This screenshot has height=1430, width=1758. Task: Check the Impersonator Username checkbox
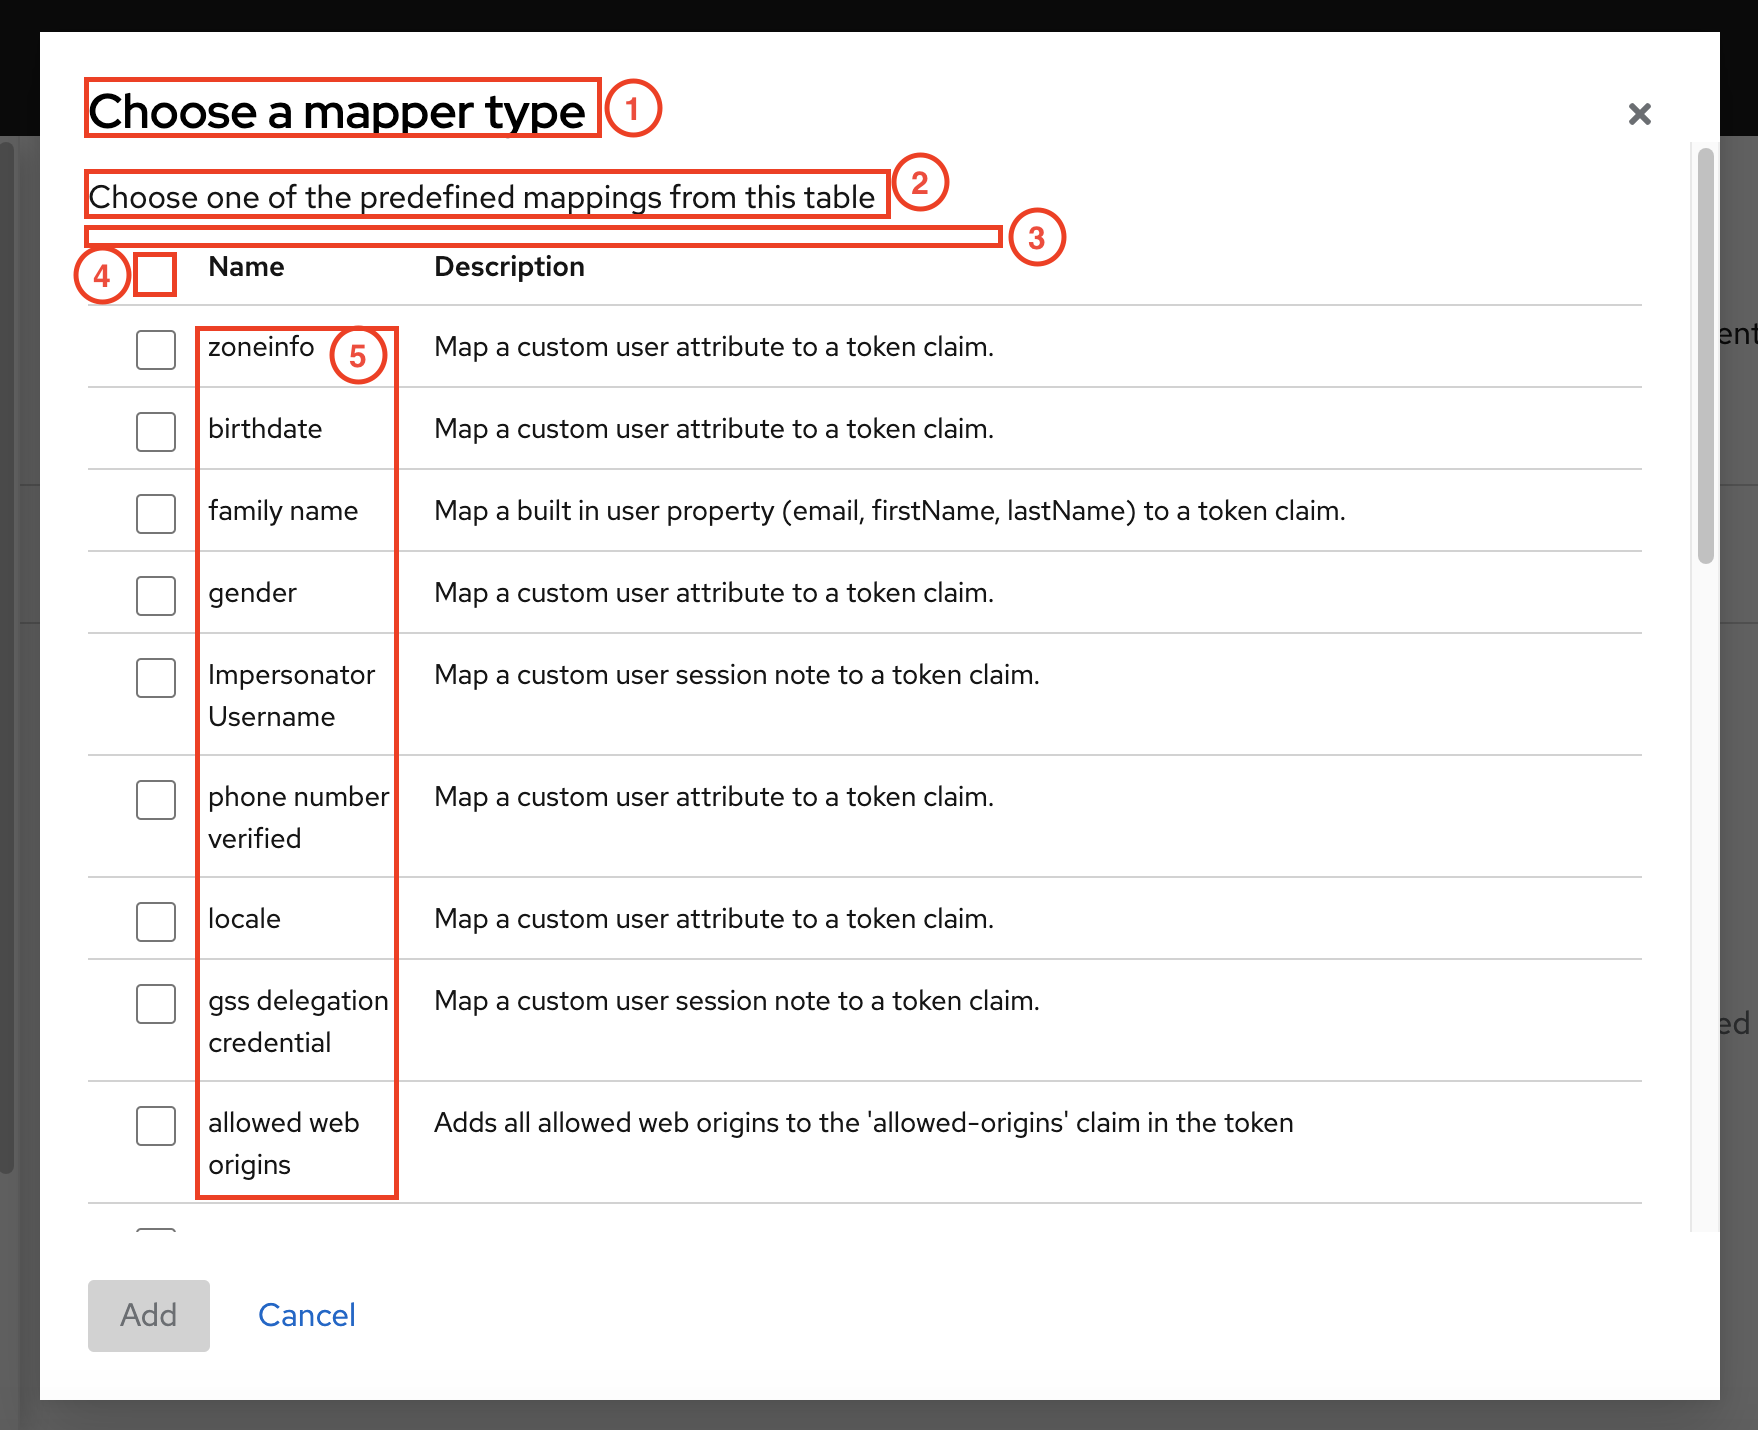click(x=155, y=677)
